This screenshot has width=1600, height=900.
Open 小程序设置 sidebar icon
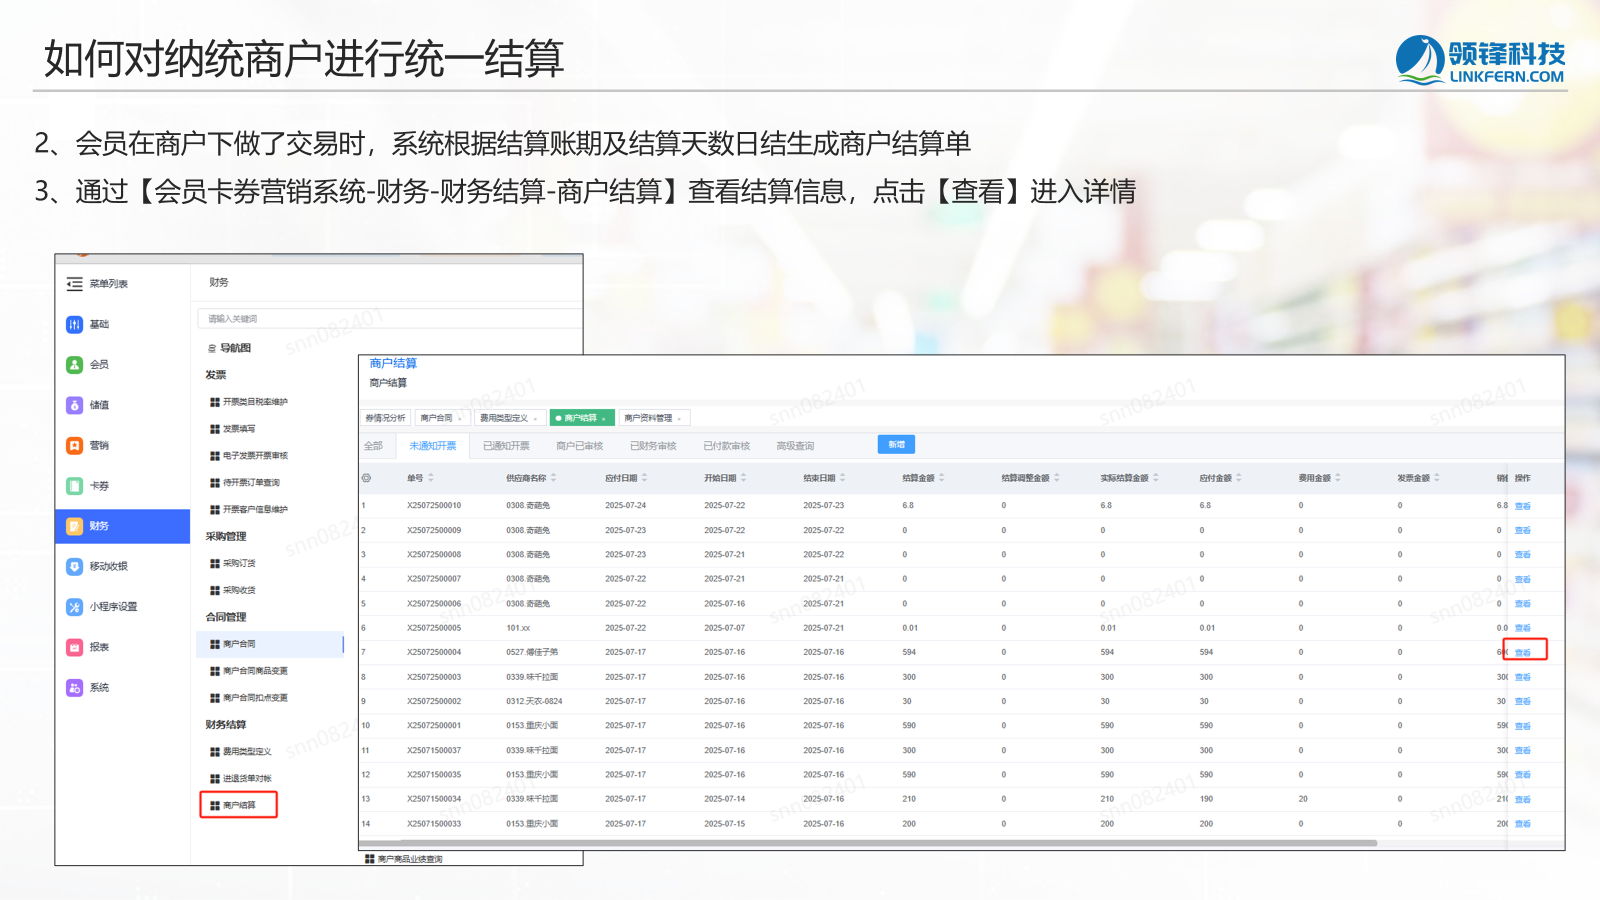click(x=75, y=607)
